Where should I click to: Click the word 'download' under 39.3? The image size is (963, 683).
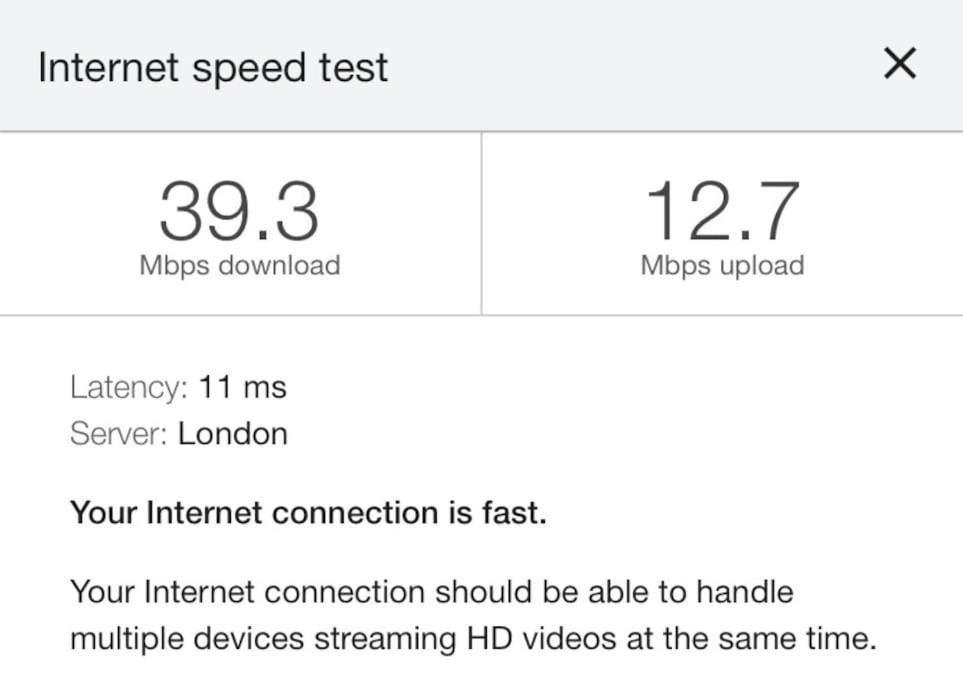[279, 265]
